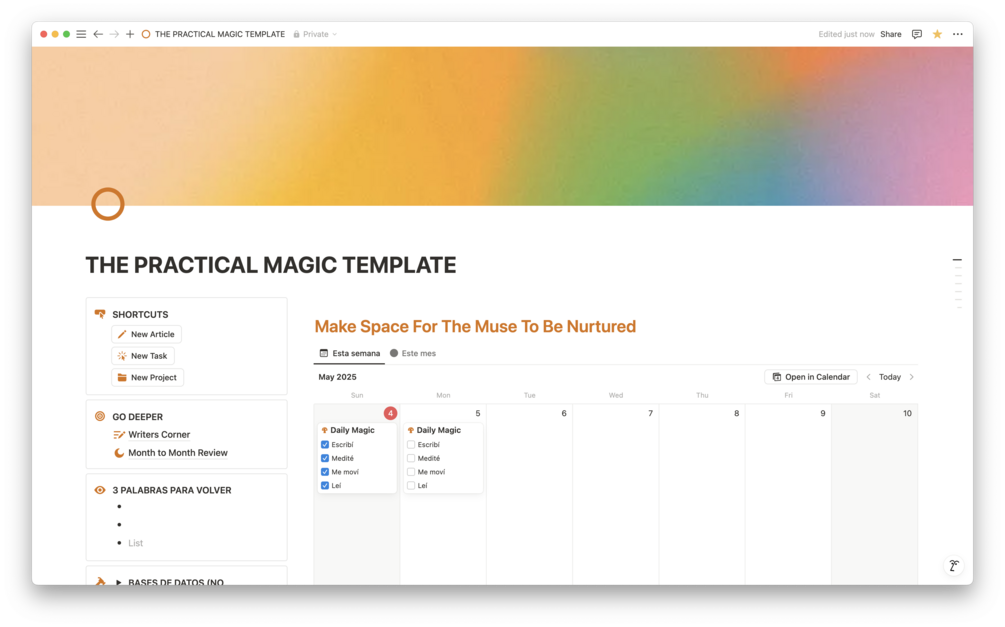Check Medité on Monday's Daily Magic
Image resolution: width=1005 pixels, height=627 pixels.
pos(411,458)
